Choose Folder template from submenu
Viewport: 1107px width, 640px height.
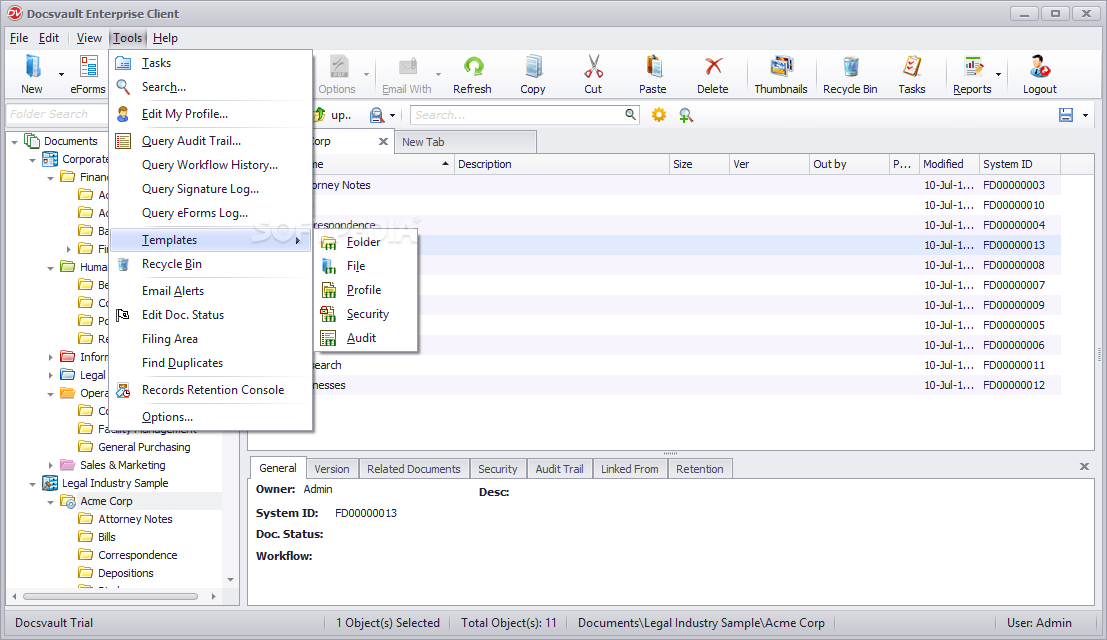(x=366, y=242)
